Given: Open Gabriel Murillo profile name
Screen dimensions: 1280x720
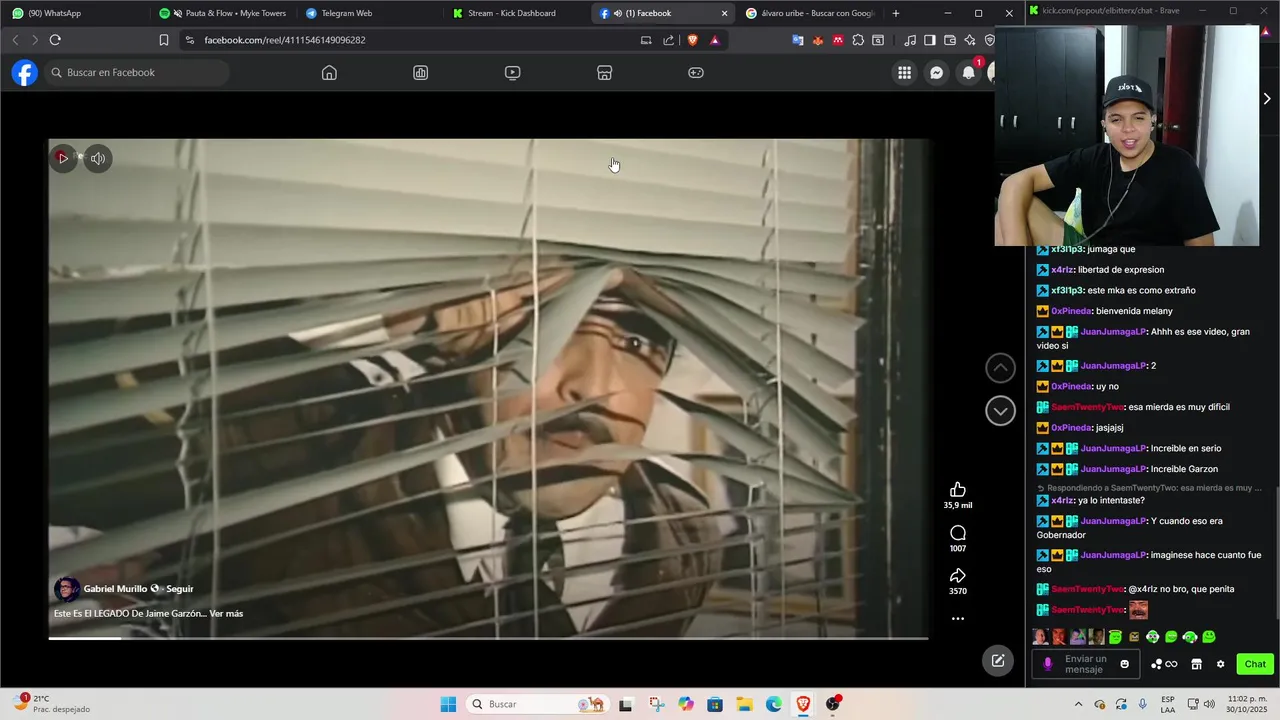Looking at the screenshot, I should point(115,589).
